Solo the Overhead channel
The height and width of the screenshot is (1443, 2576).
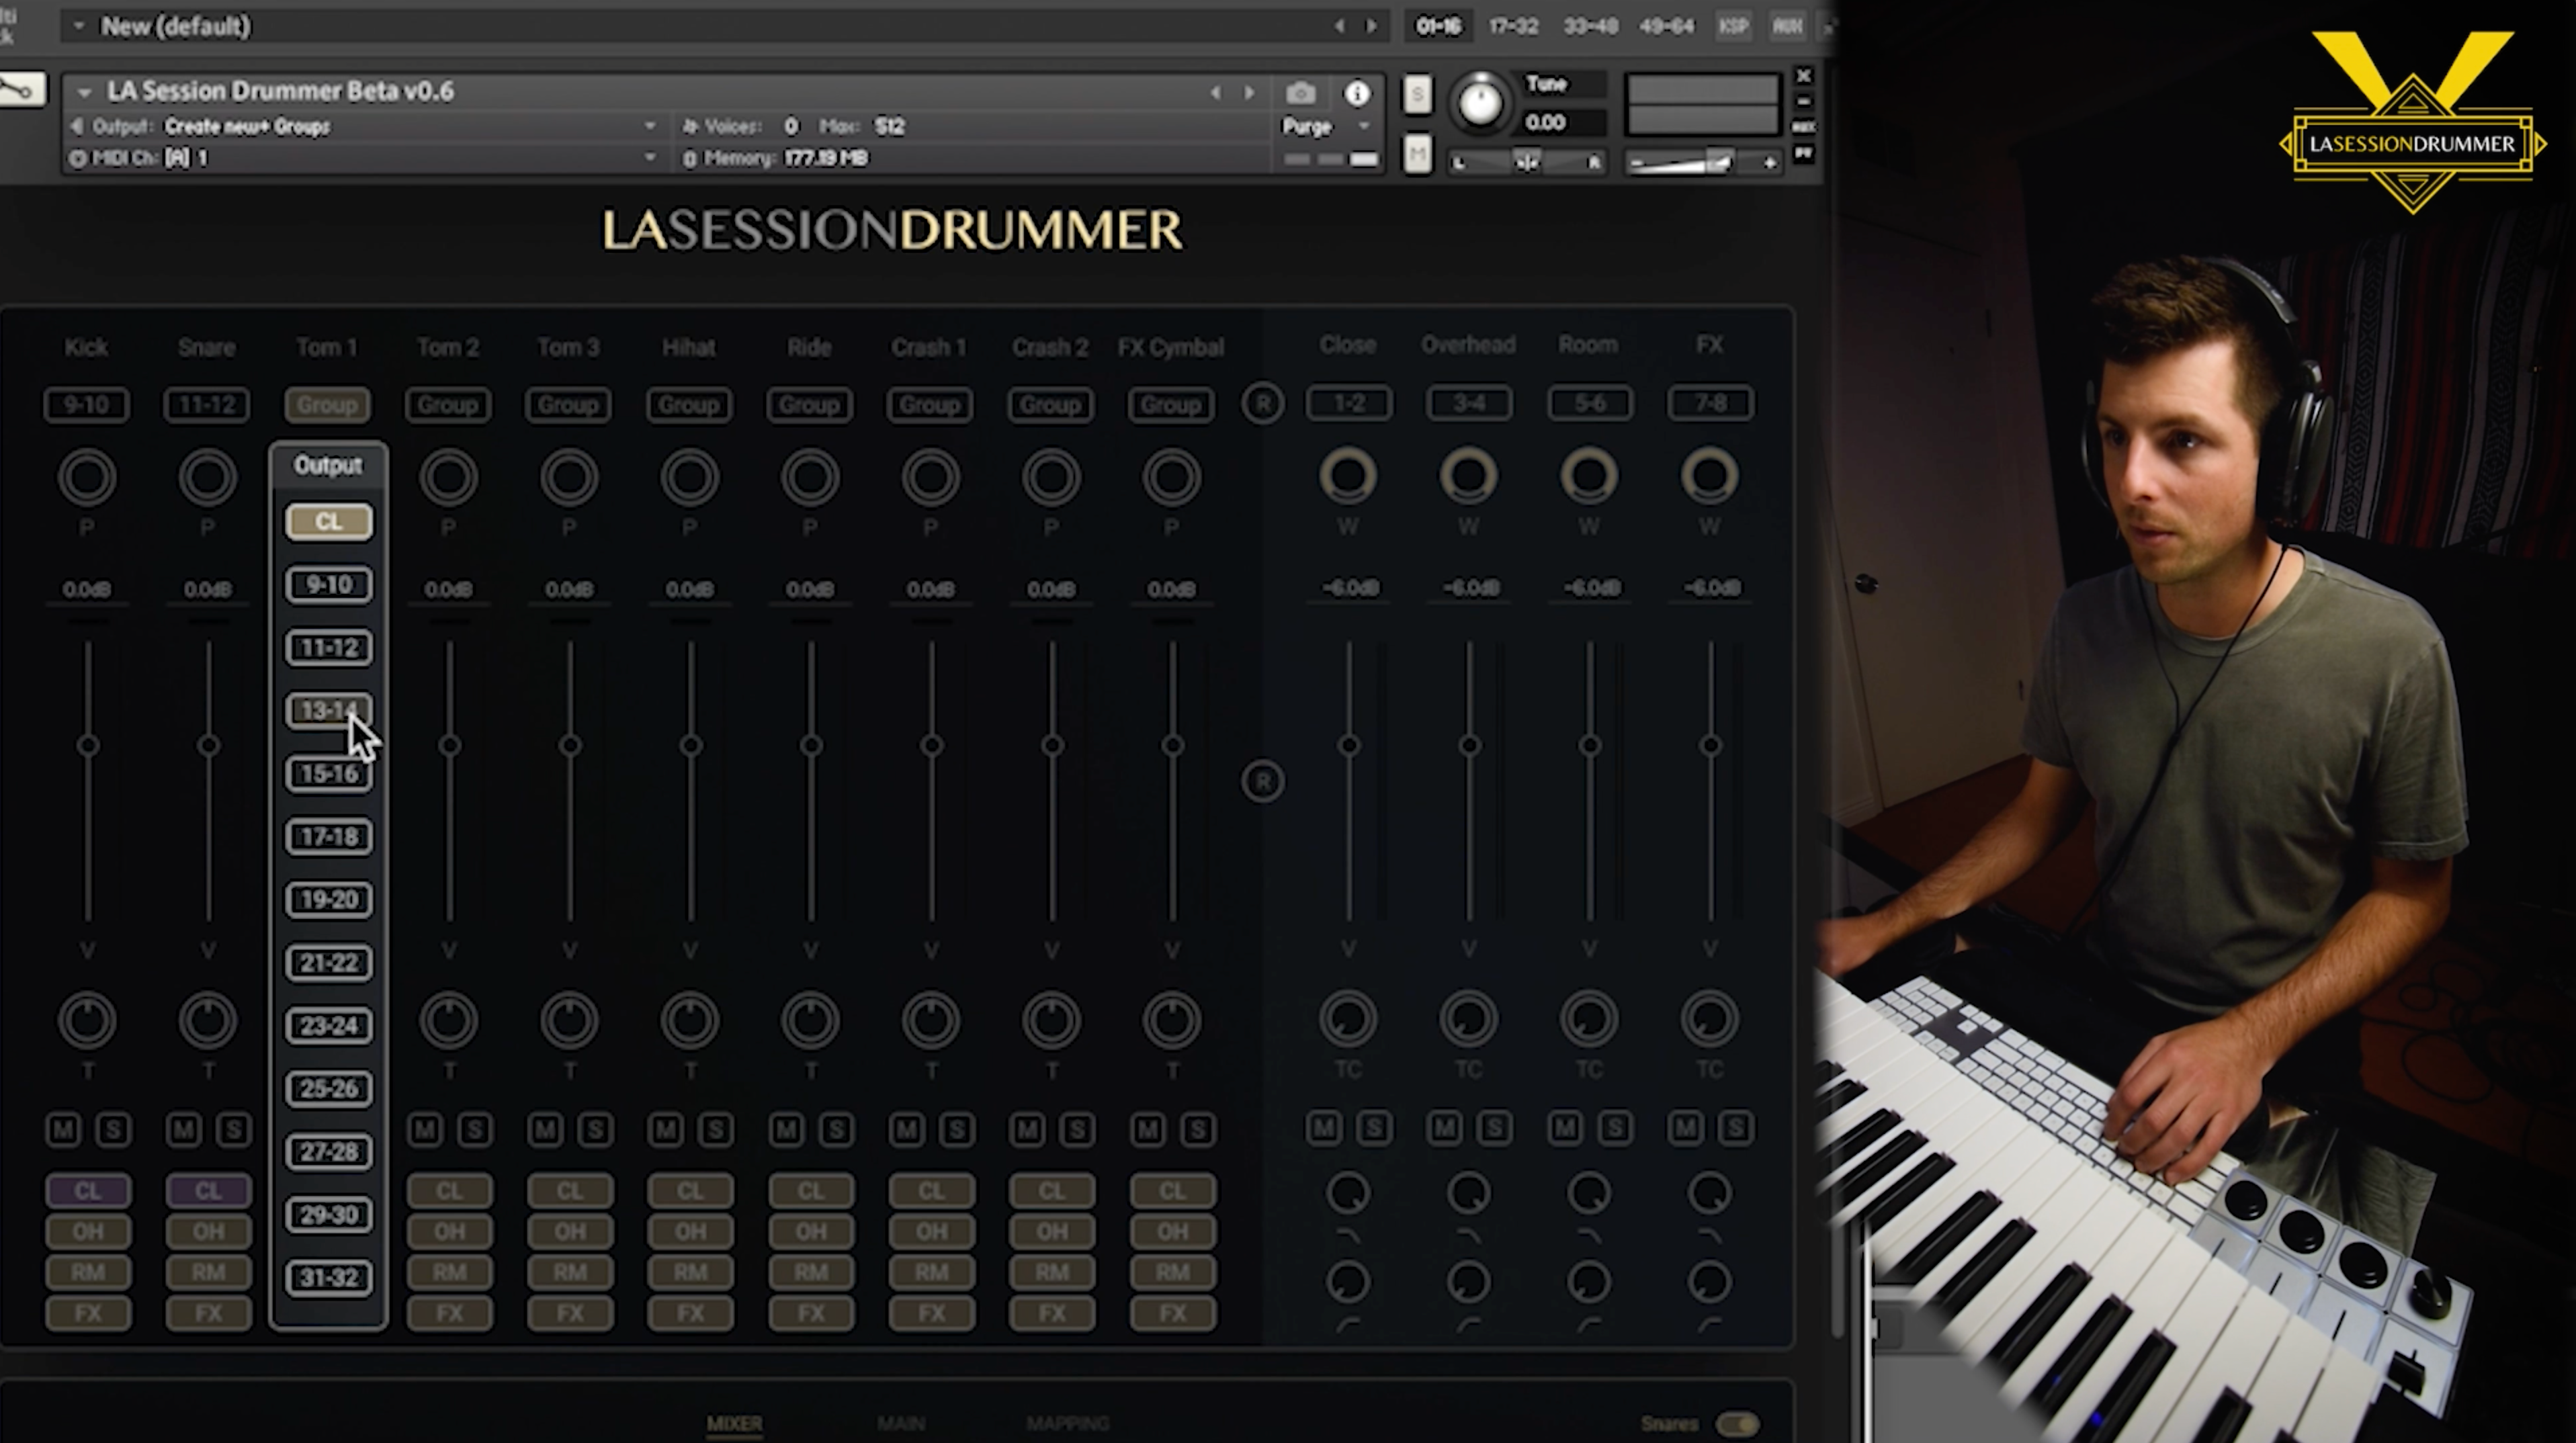[1494, 1128]
